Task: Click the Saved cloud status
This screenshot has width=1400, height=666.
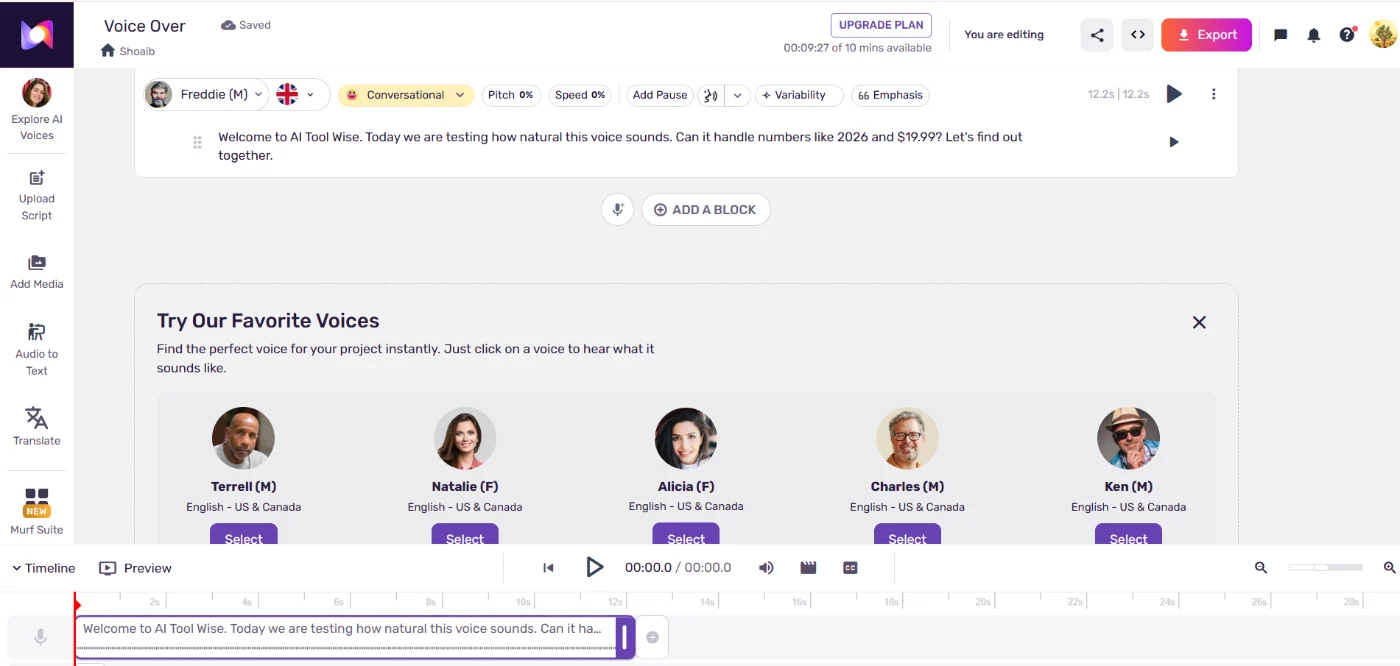Action: click(x=246, y=25)
